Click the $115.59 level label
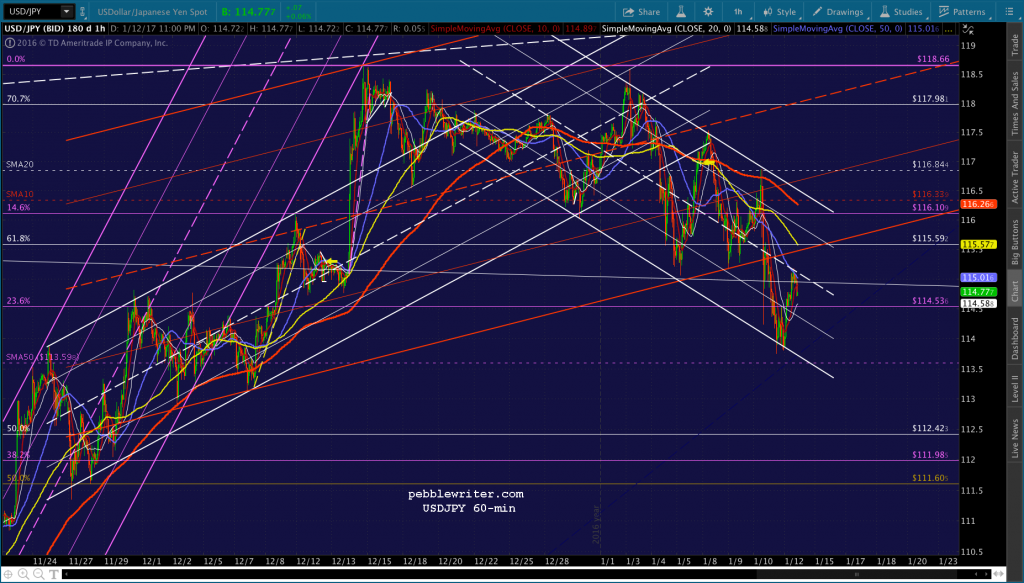The width and height of the screenshot is (1024, 583). click(931, 238)
